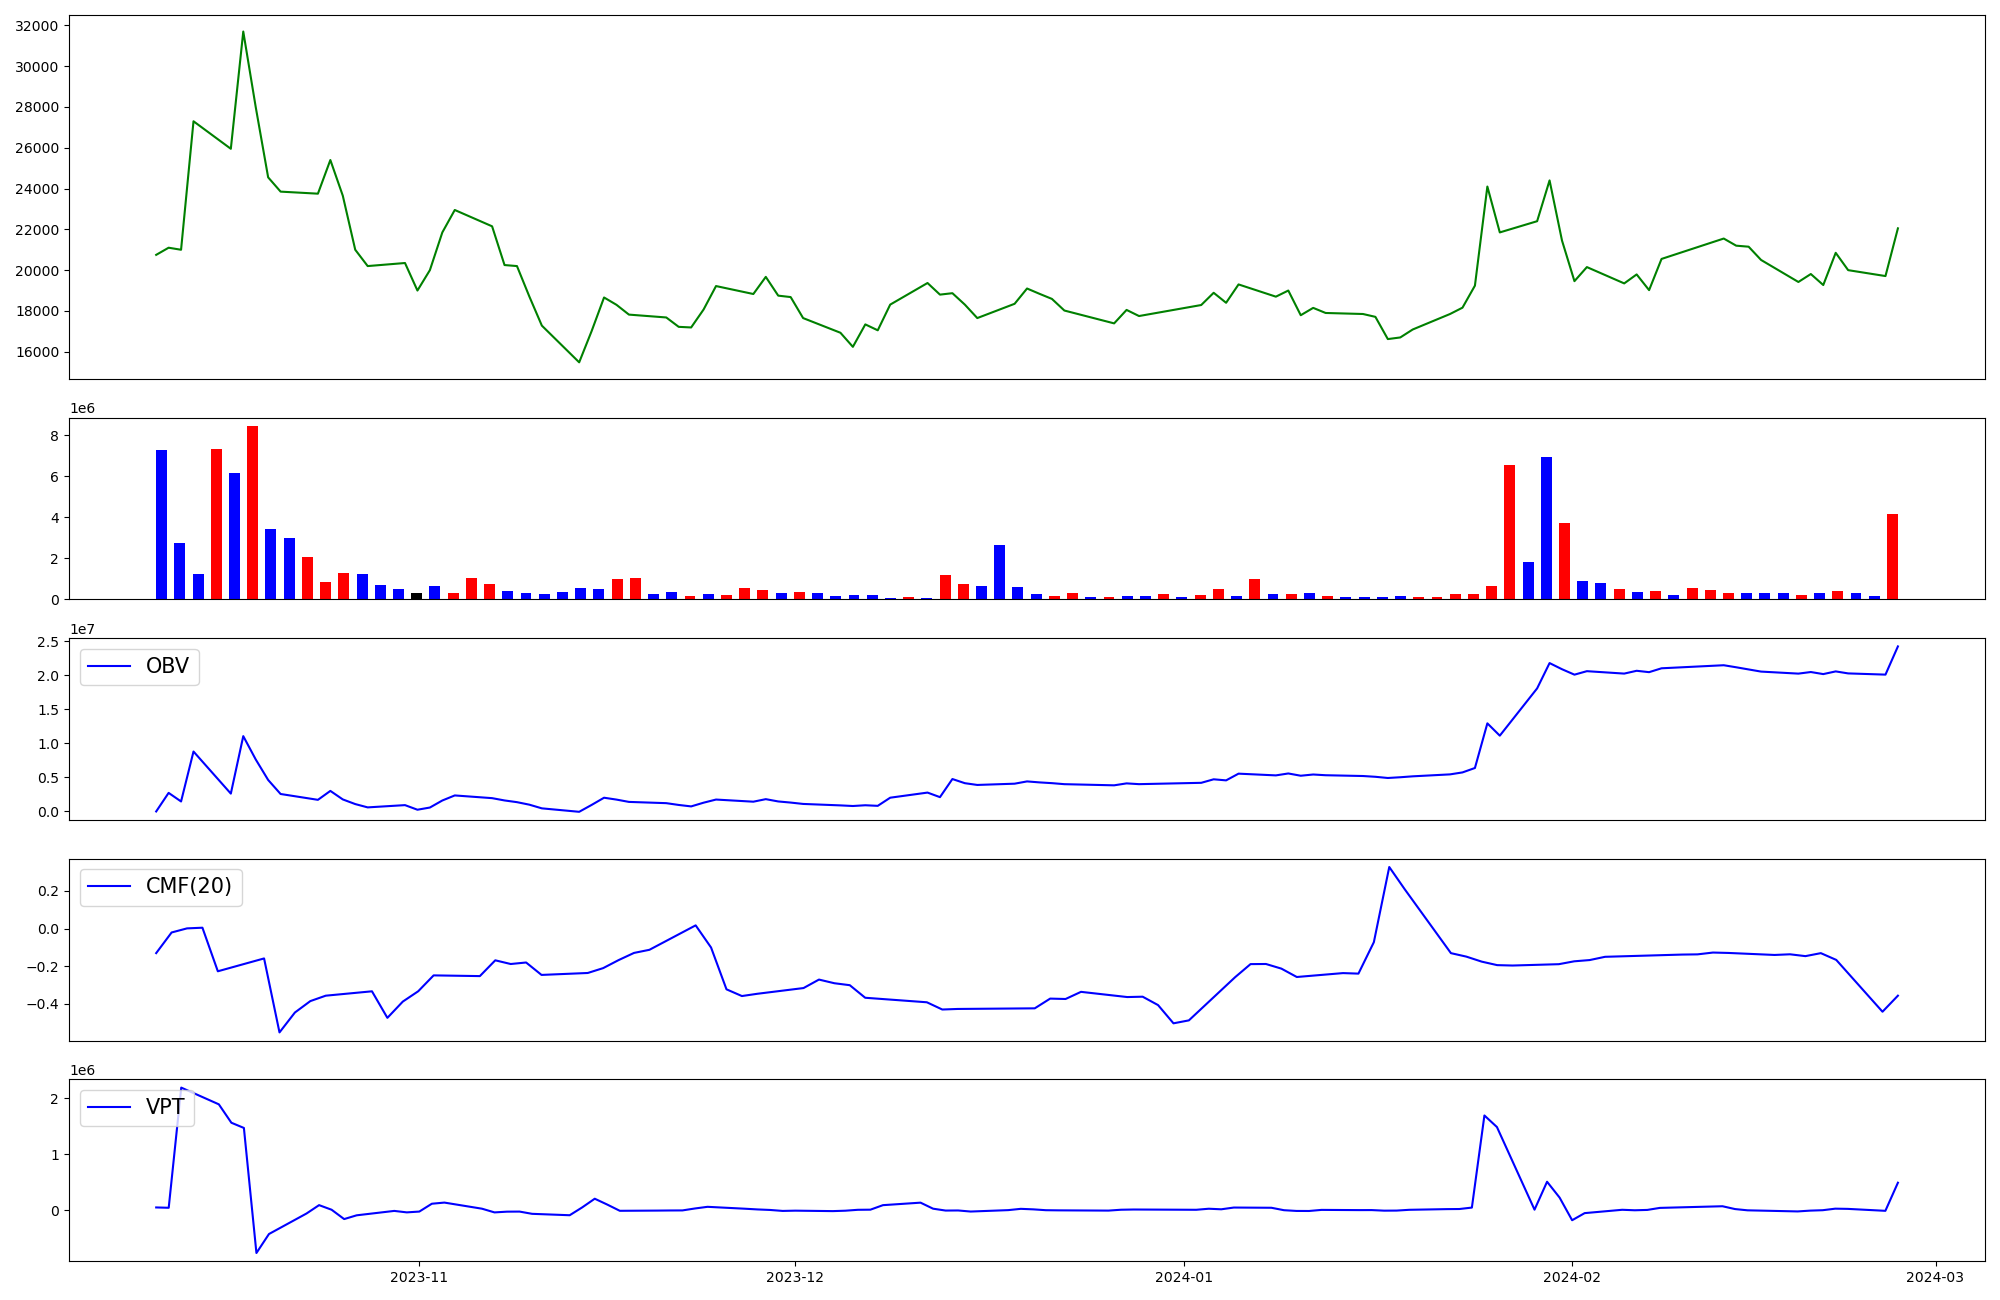Click the OBV legend label
The height and width of the screenshot is (1300, 2000).
point(167,667)
